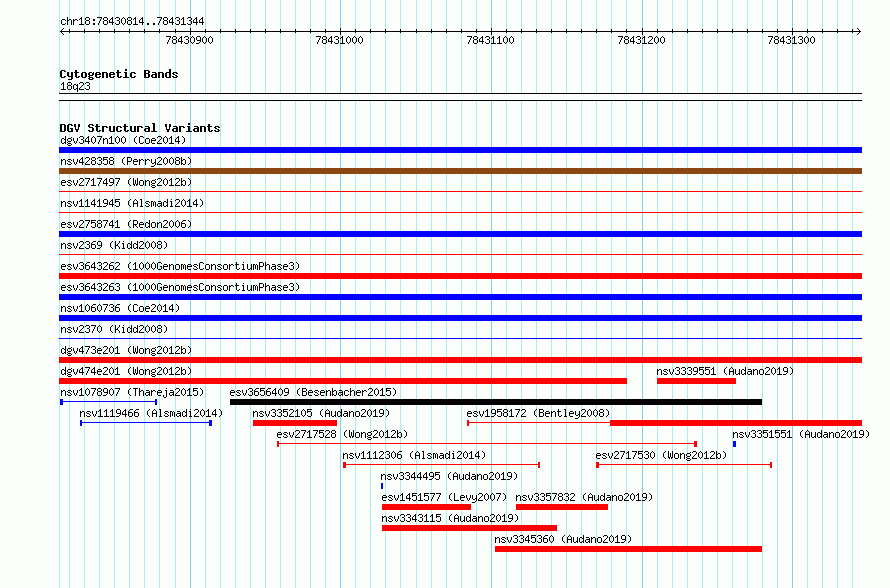
Task: Open variant dgv473e201 (Wong2012b)
Action: (x=126, y=350)
